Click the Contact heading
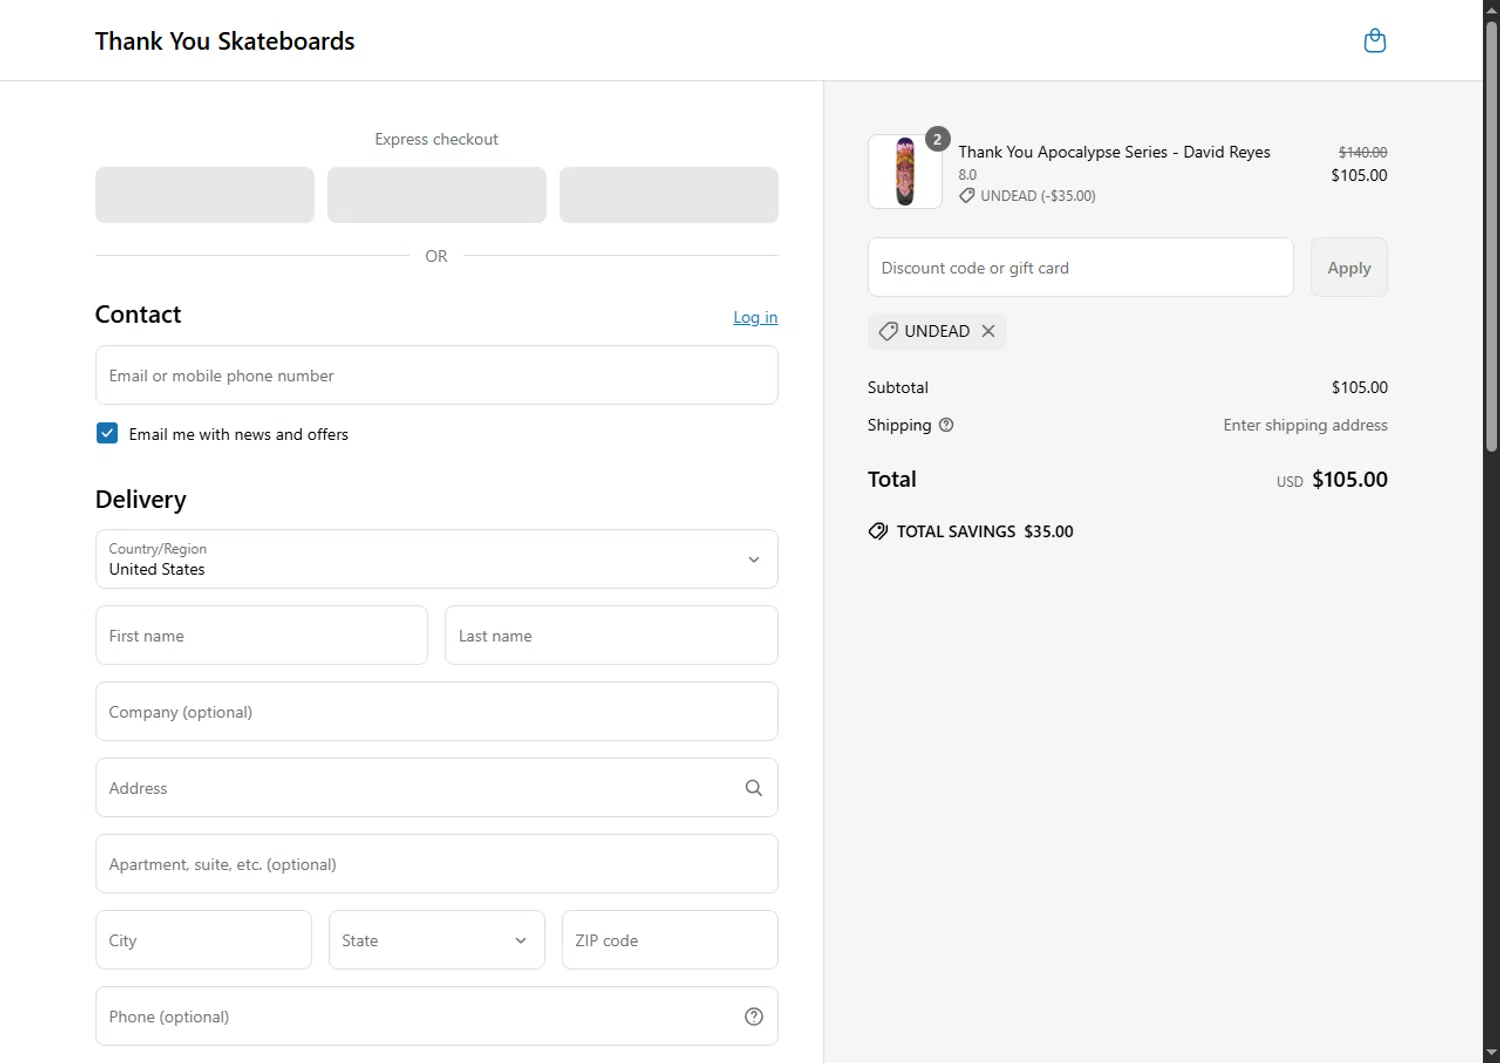The width and height of the screenshot is (1500, 1063). coord(138,314)
